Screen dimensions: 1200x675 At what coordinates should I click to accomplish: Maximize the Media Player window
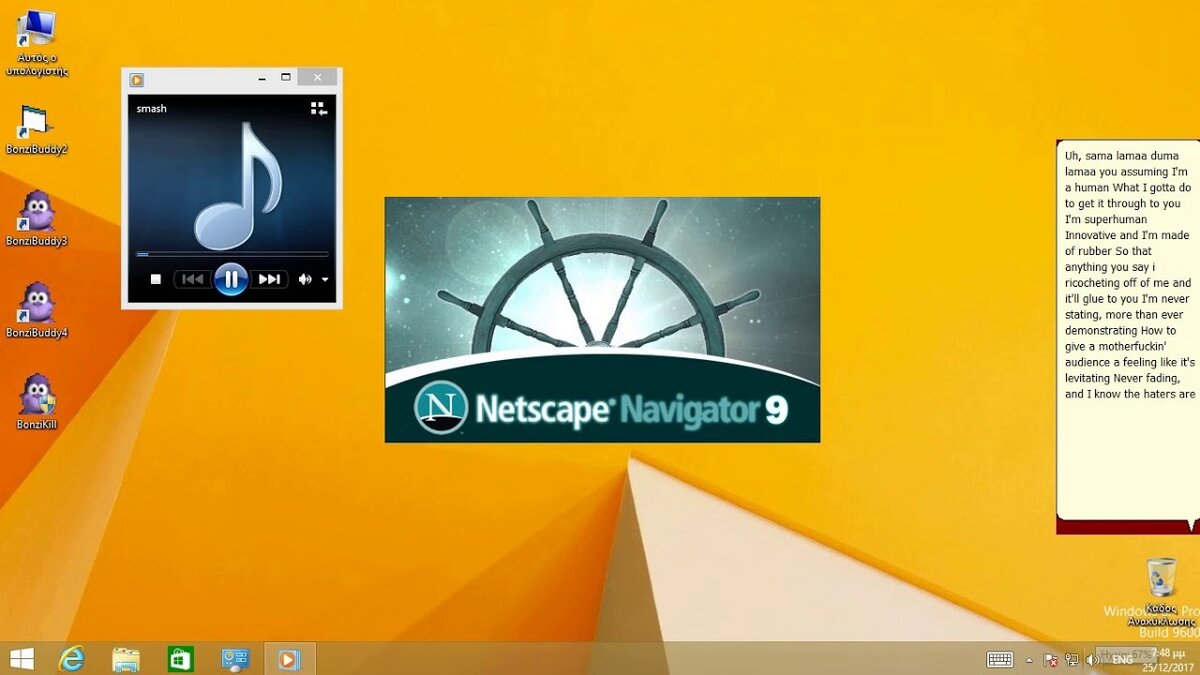(286, 78)
